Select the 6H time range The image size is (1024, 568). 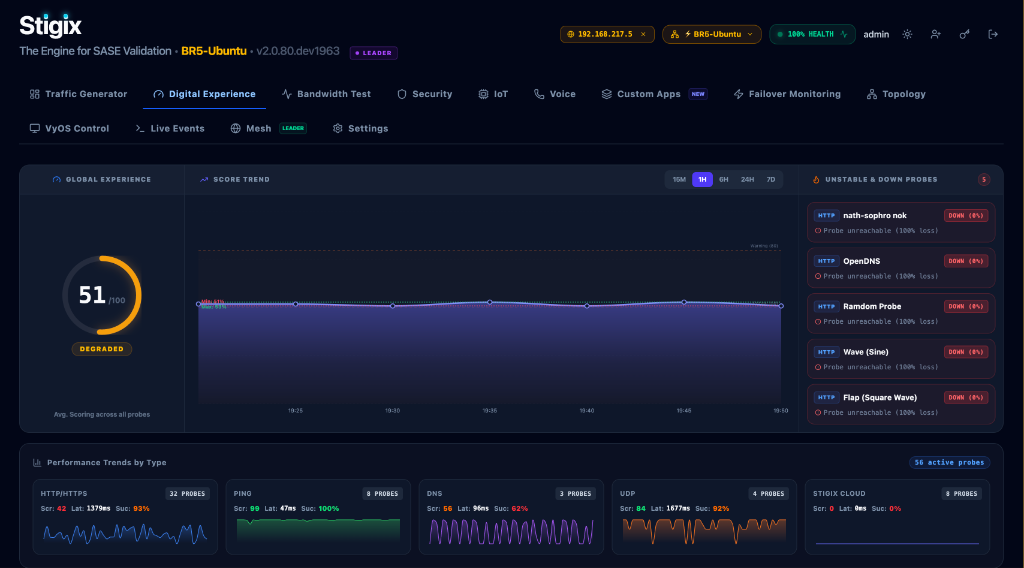tap(724, 180)
